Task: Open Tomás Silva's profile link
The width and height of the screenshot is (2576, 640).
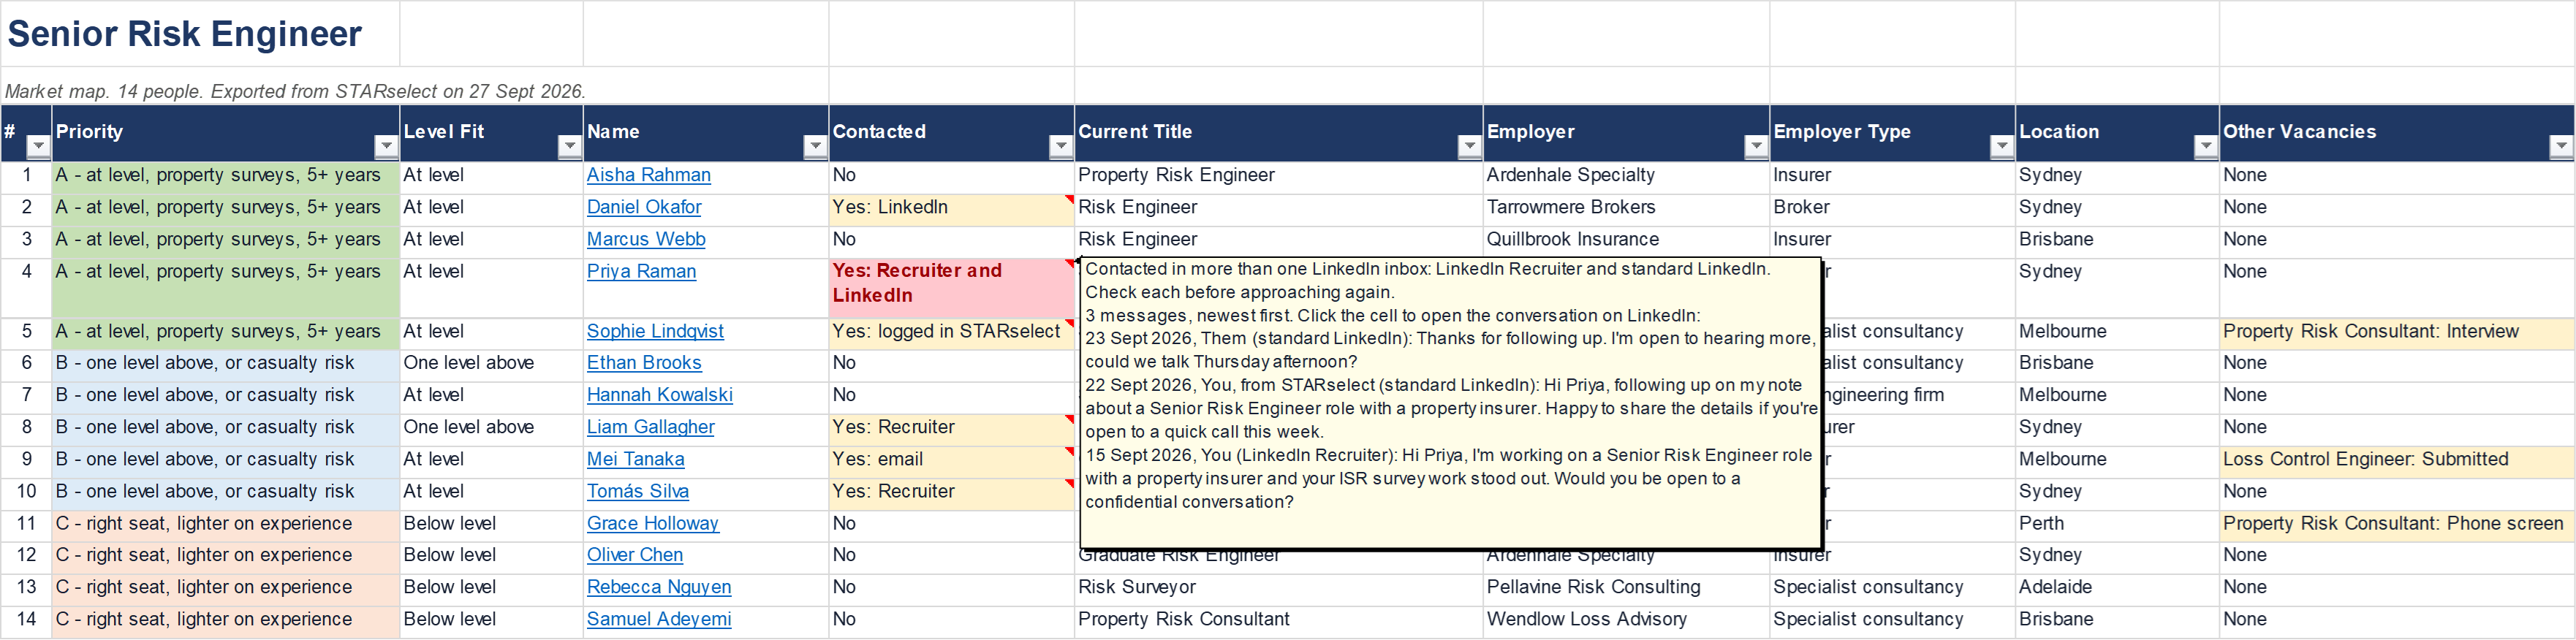Action: coord(638,491)
